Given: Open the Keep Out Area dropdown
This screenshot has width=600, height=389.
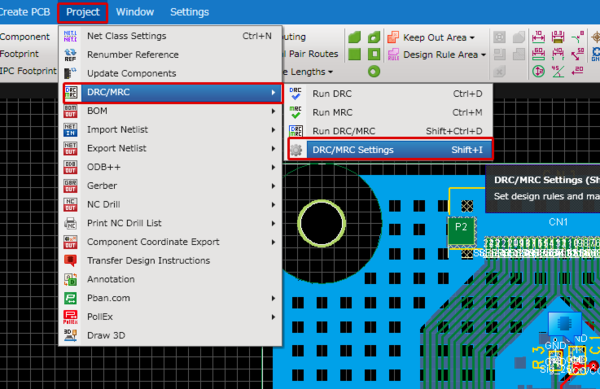Looking at the screenshot, I should coord(472,37).
